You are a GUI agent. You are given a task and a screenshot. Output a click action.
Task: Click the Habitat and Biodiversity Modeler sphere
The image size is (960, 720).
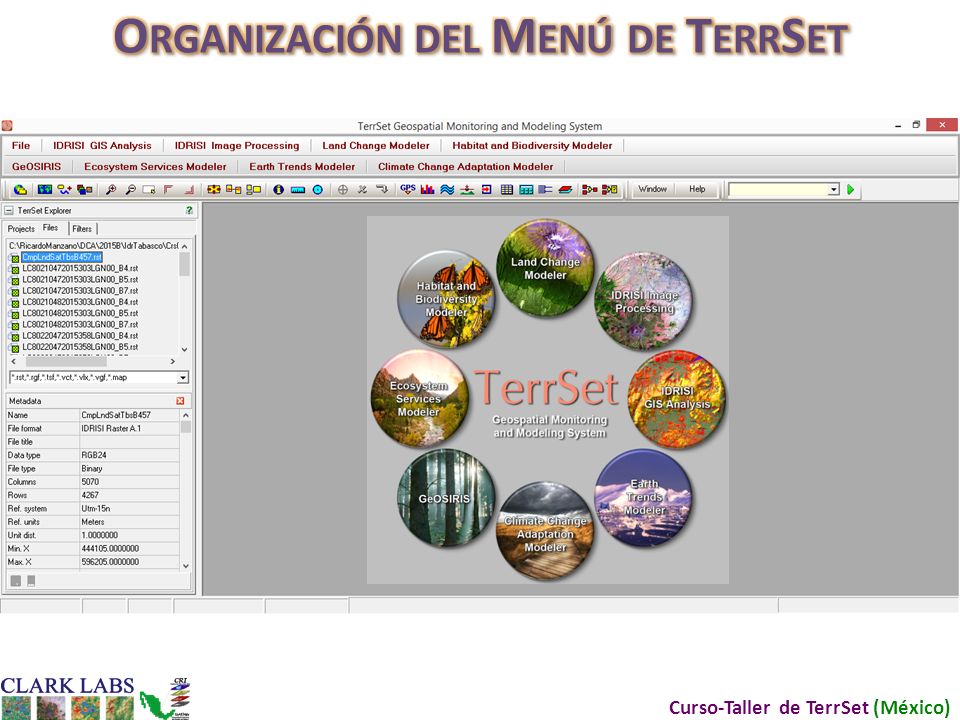point(446,299)
